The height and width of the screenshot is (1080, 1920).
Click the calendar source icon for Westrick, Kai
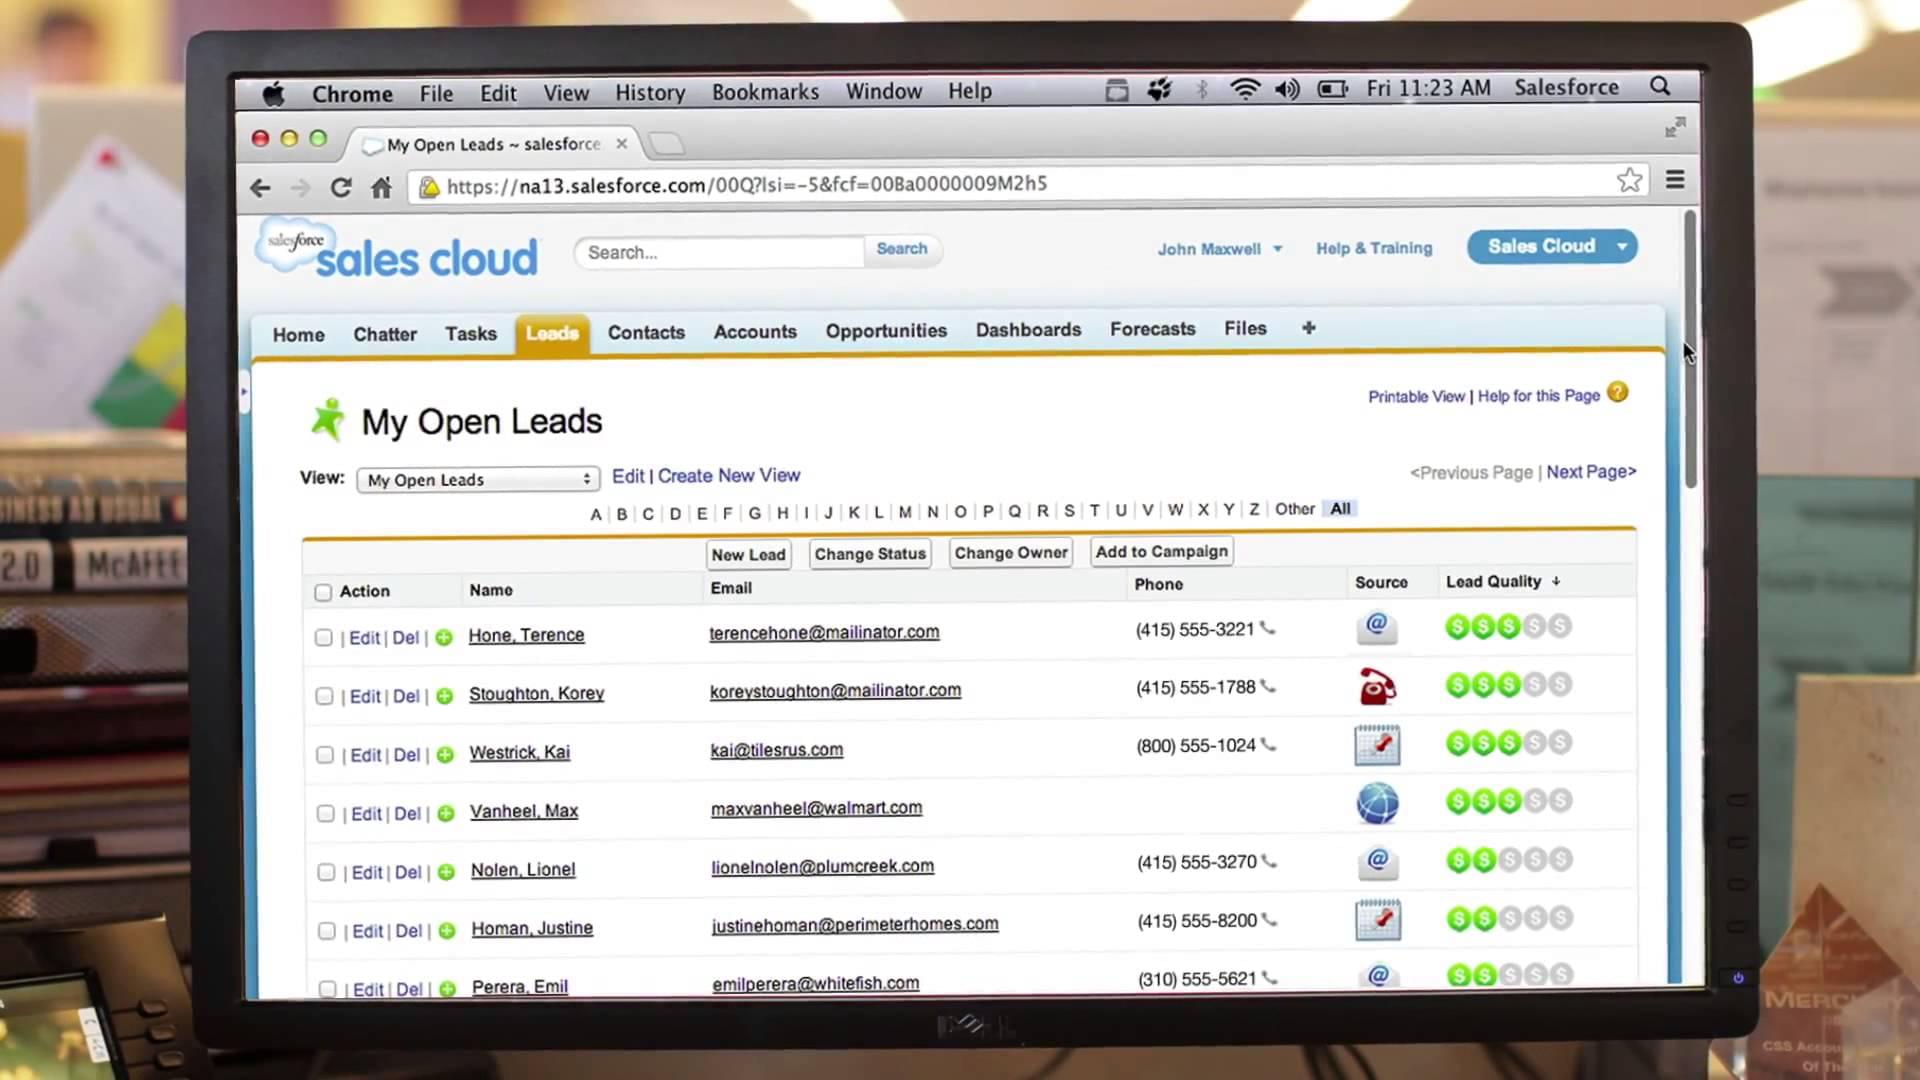(x=1377, y=745)
